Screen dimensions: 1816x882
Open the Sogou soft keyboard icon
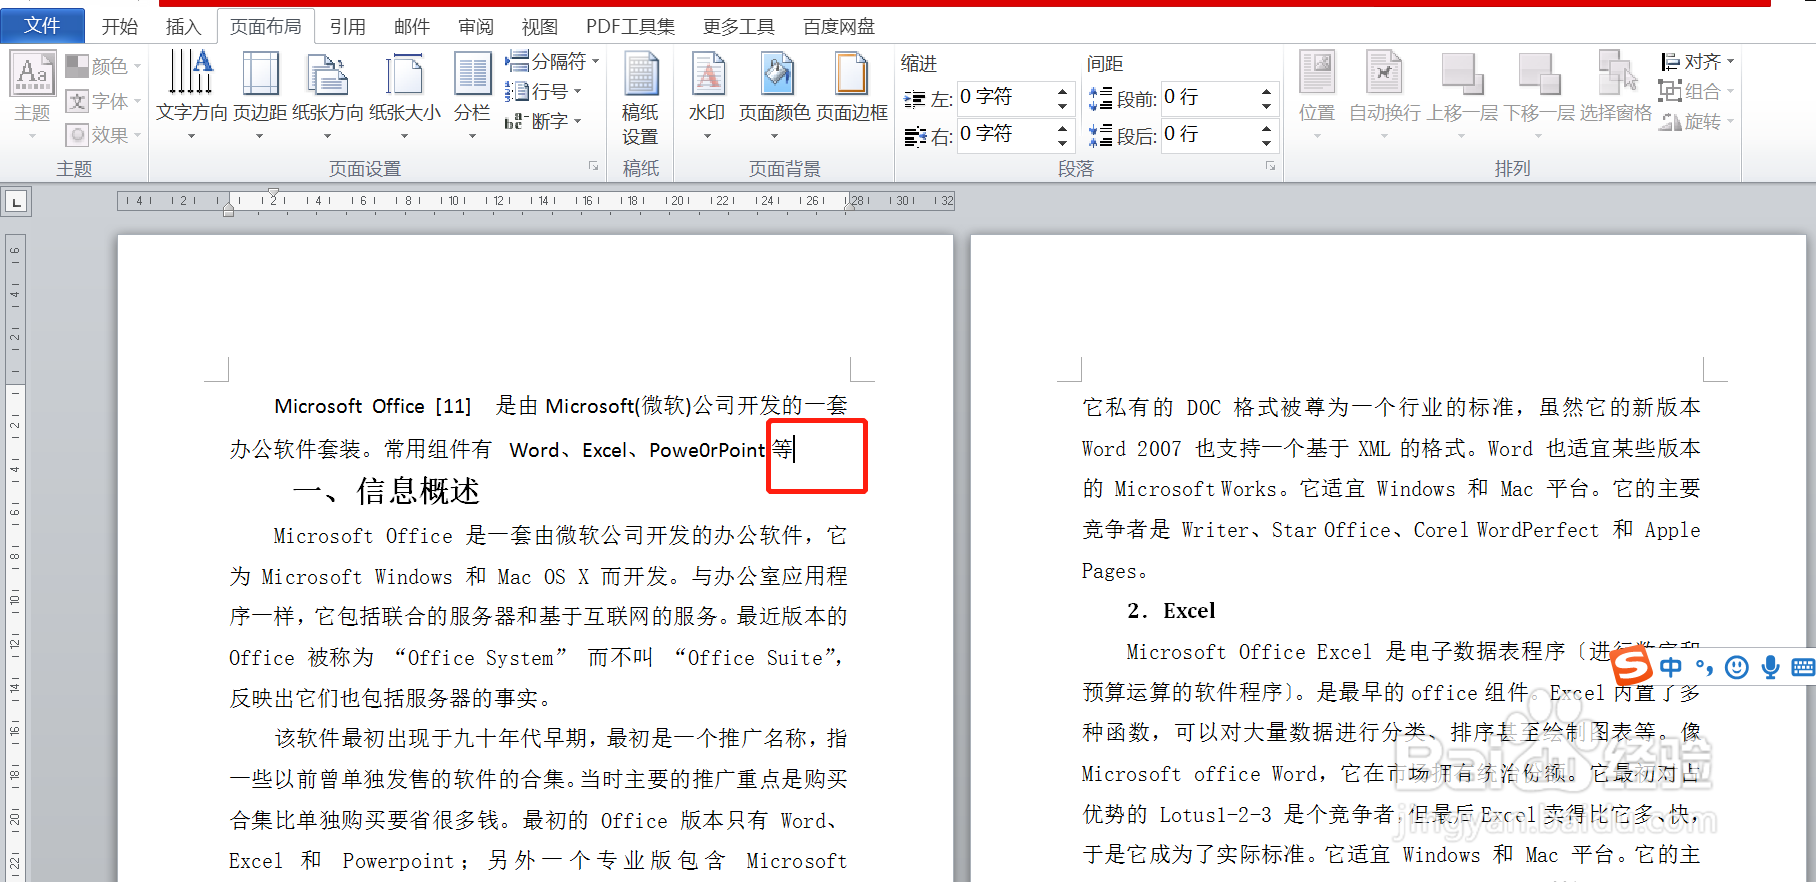(1803, 667)
